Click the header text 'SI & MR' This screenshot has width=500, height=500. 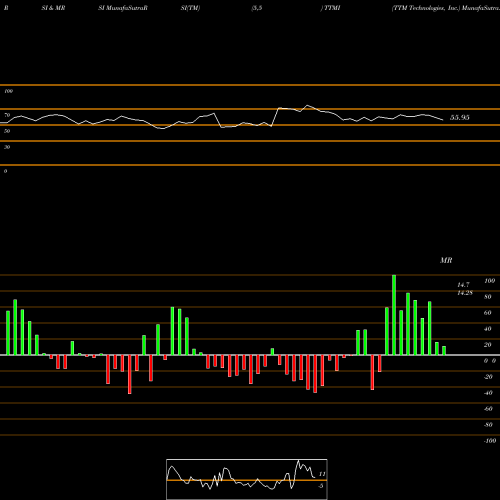53,8
